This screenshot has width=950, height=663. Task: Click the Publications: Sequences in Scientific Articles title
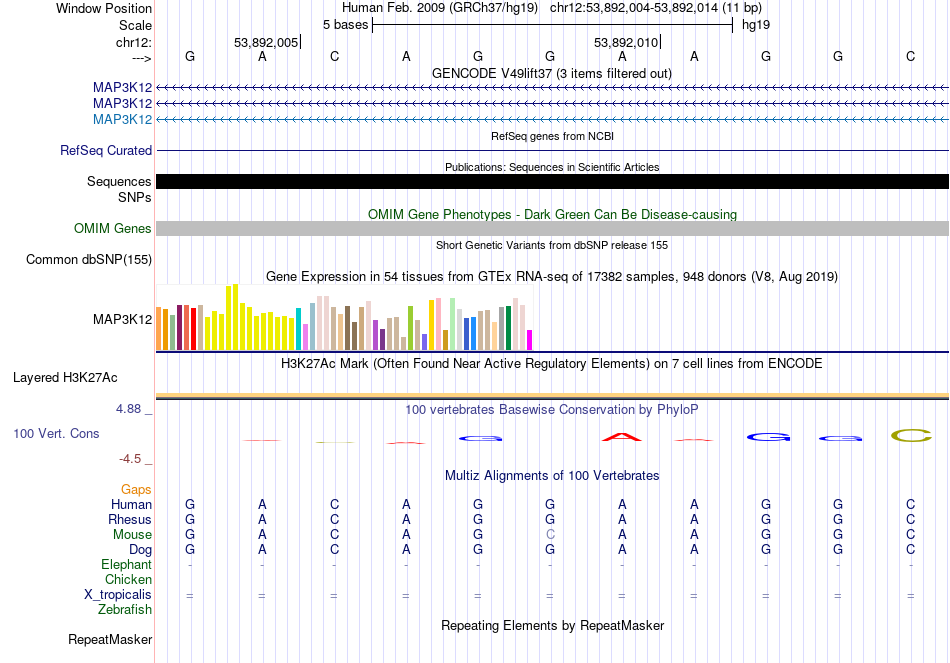click(552, 167)
